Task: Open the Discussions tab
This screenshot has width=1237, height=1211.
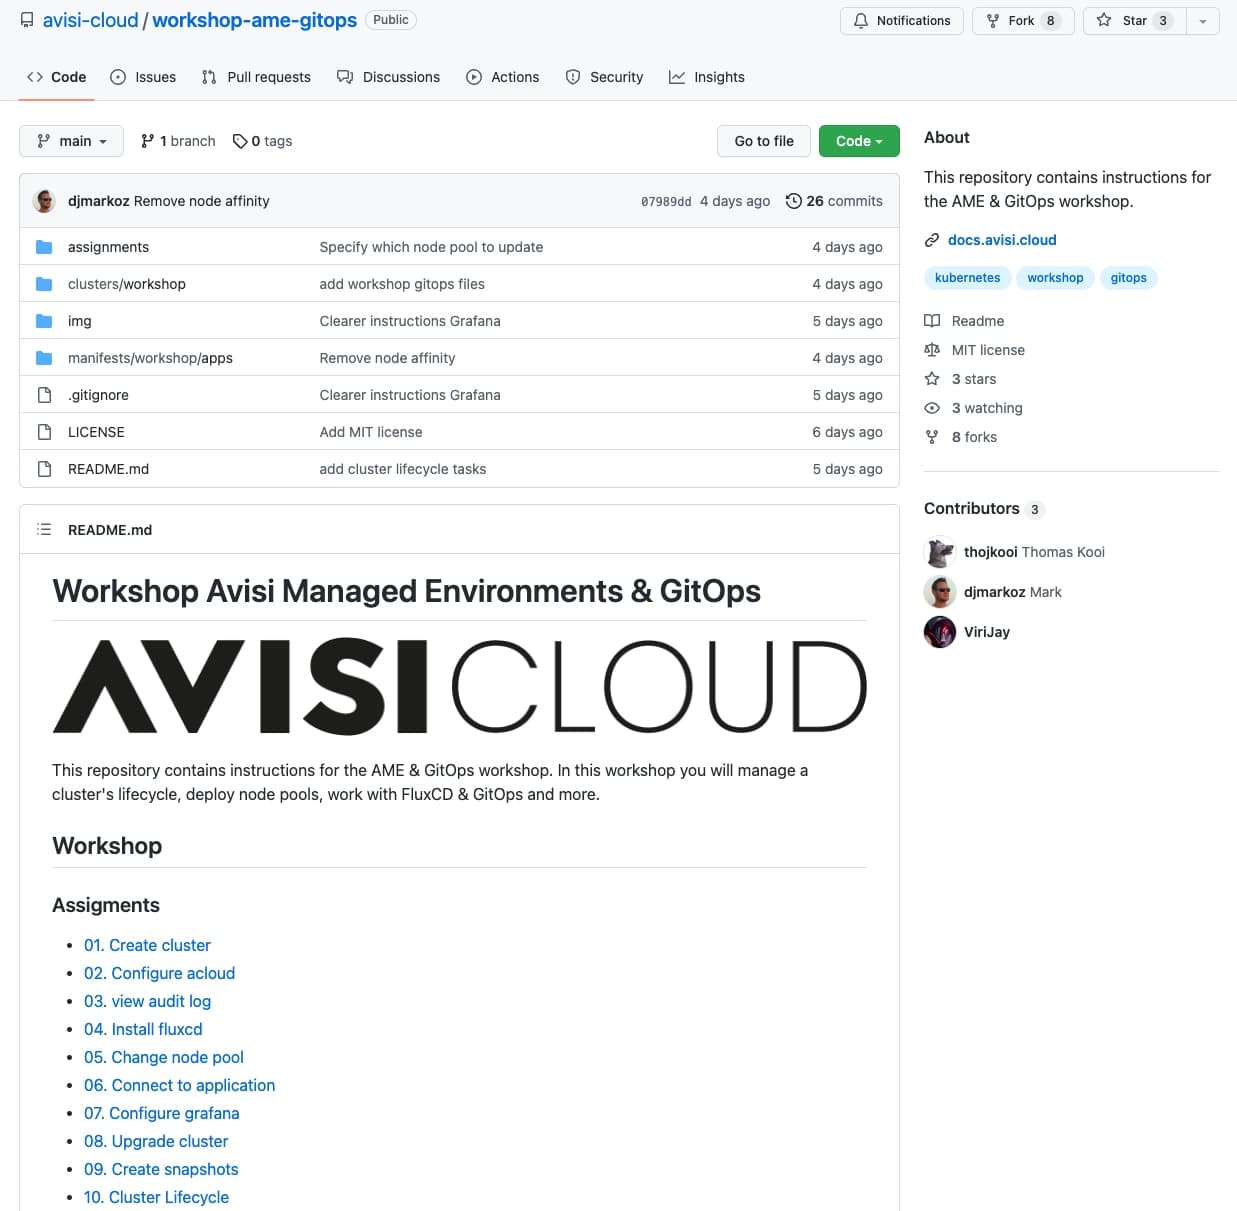Action: point(388,76)
